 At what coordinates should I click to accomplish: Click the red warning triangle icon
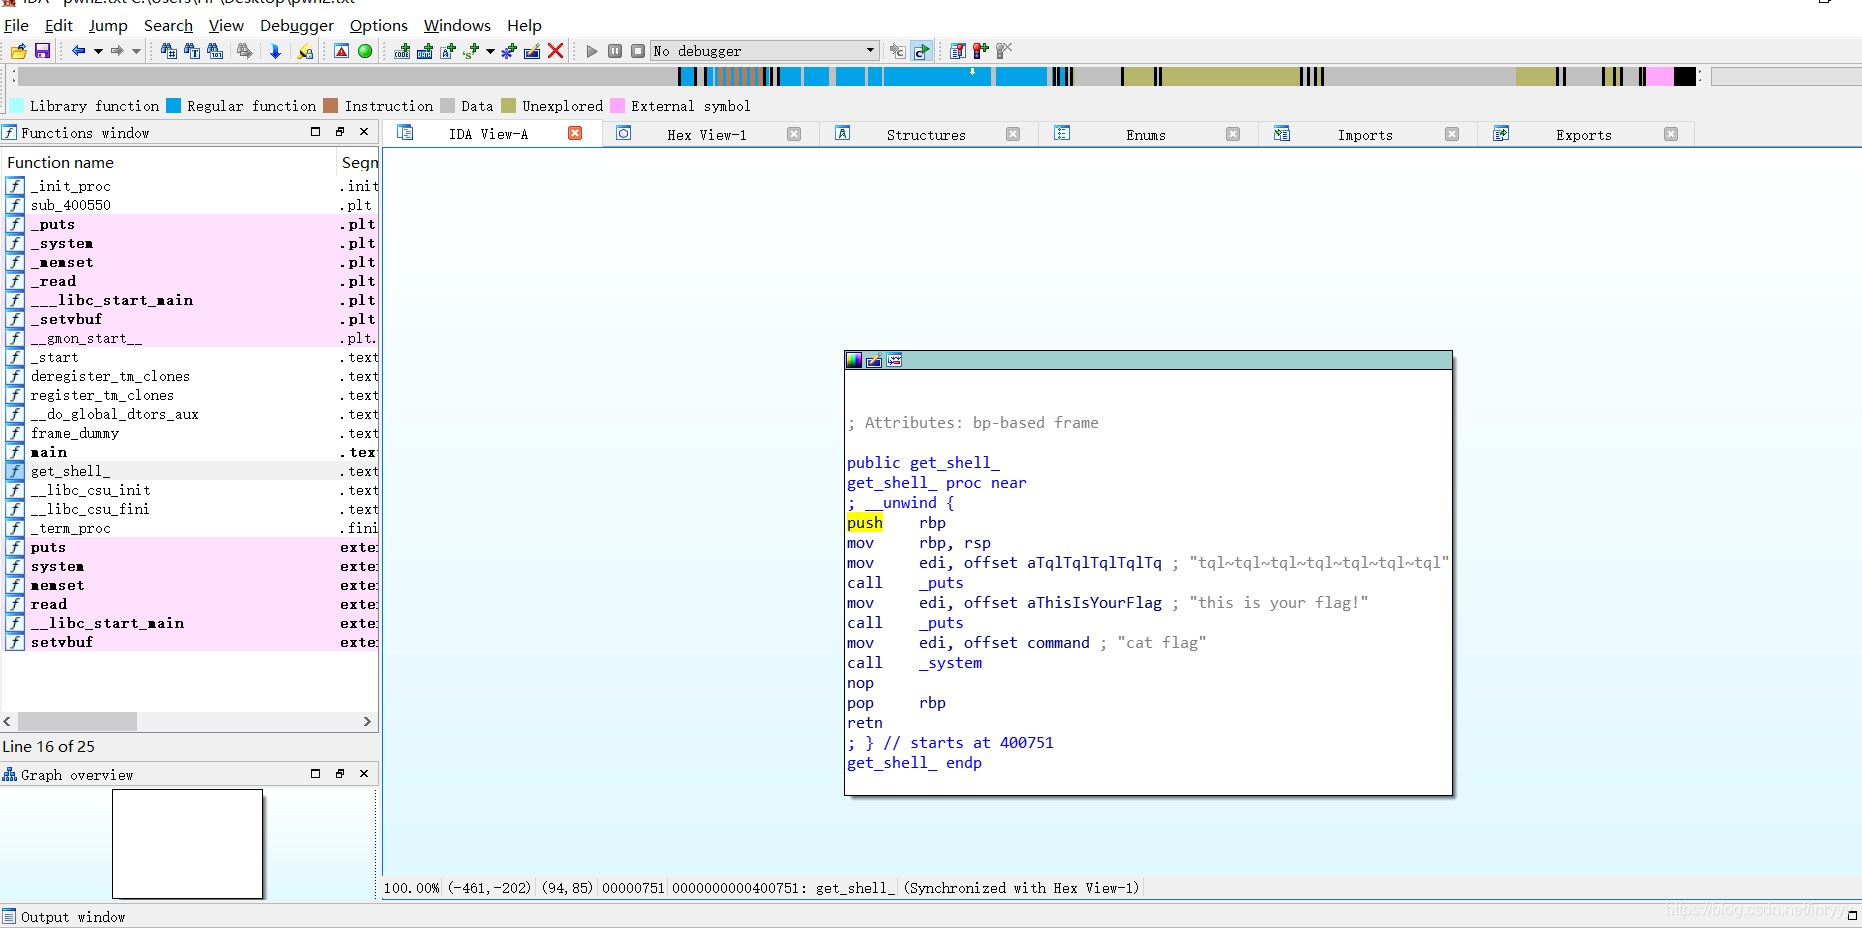click(341, 51)
